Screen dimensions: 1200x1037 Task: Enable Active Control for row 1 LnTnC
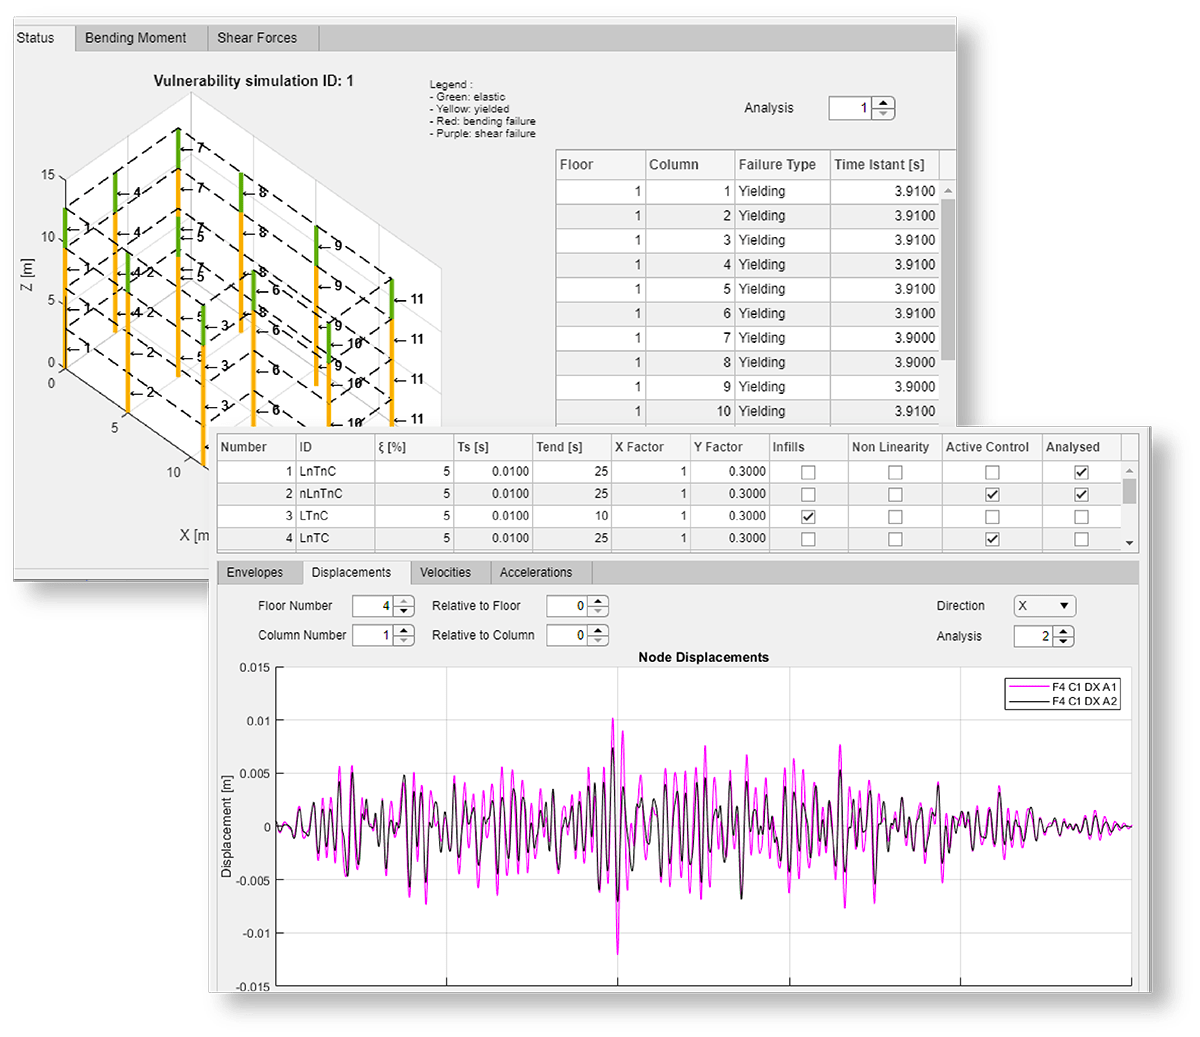click(992, 472)
